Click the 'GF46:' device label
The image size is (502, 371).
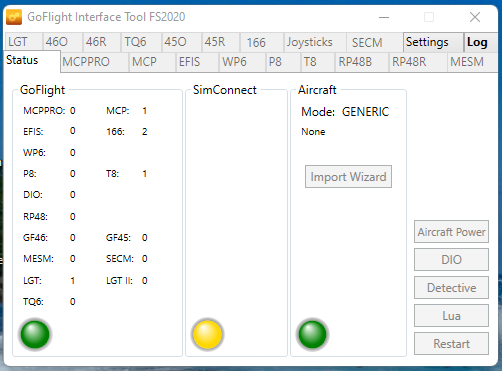coord(35,238)
